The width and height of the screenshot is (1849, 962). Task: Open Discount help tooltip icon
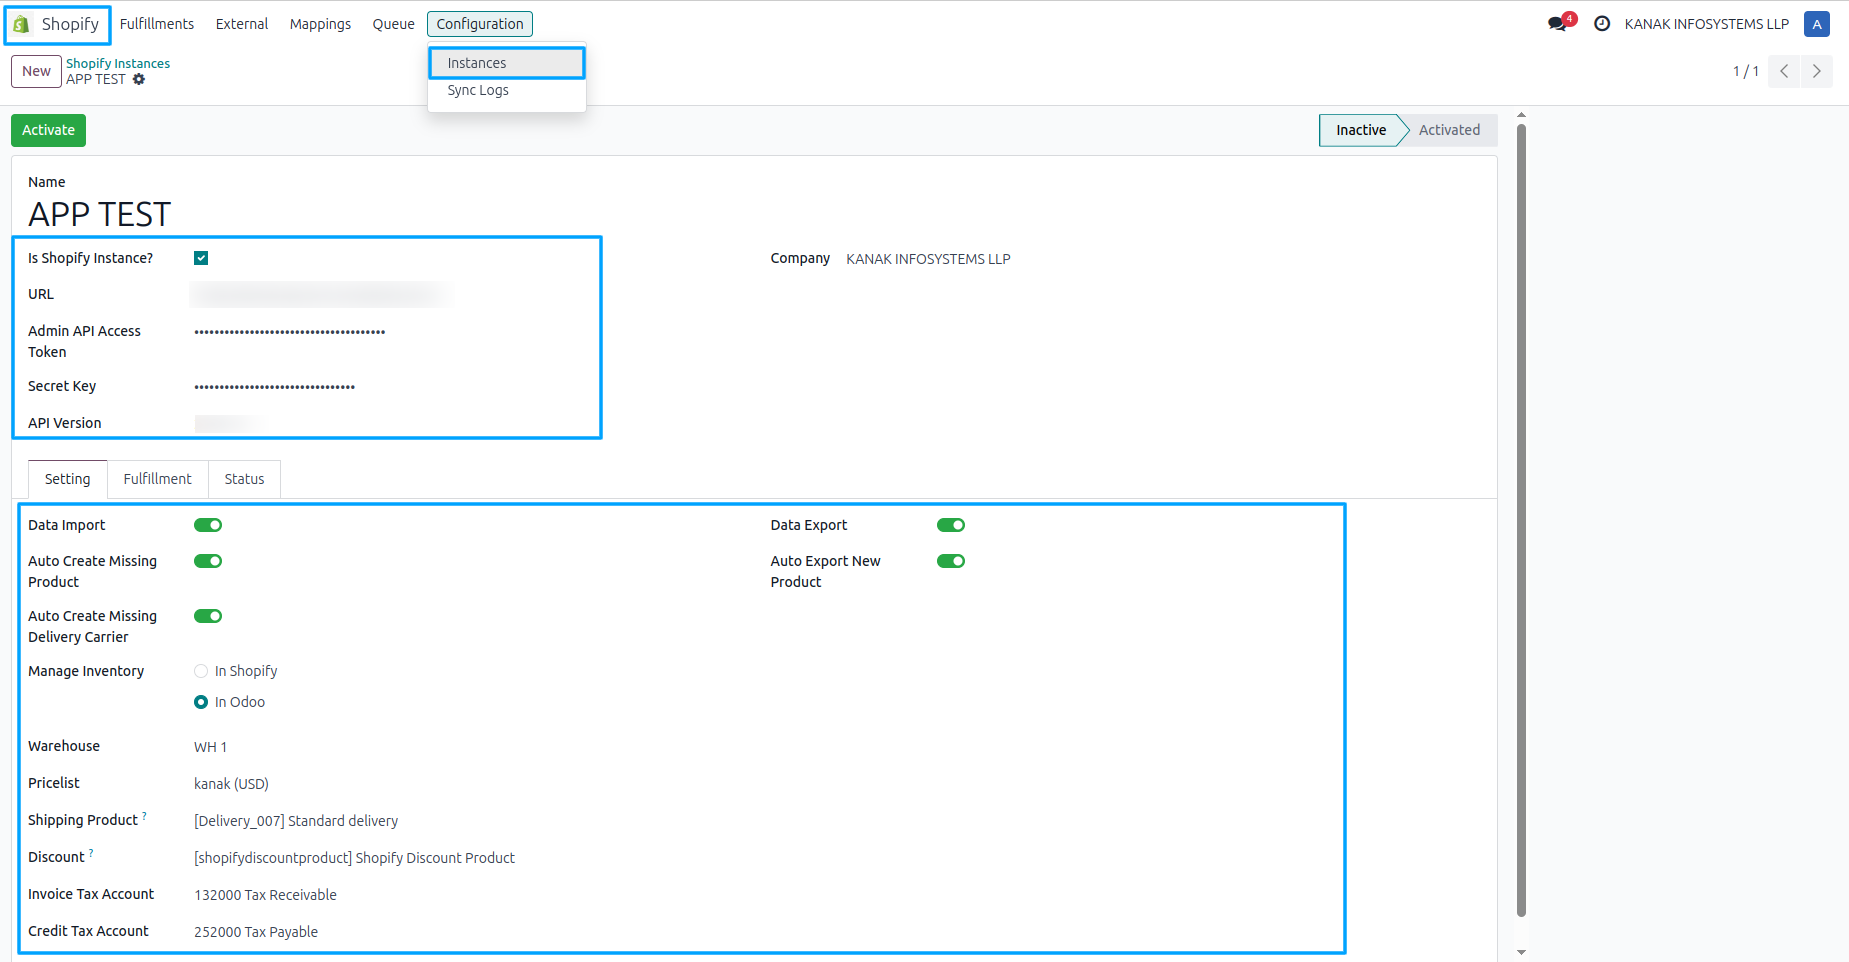coord(91,853)
